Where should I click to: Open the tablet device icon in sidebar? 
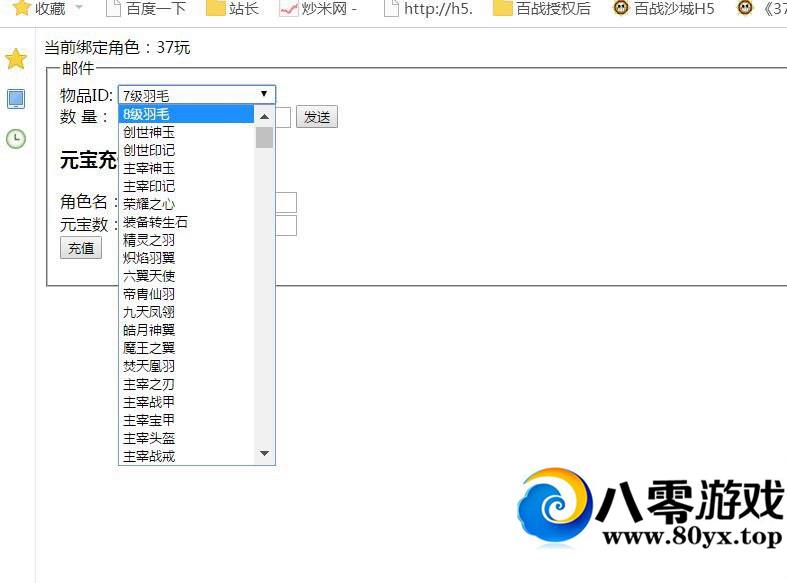point(16,99)
